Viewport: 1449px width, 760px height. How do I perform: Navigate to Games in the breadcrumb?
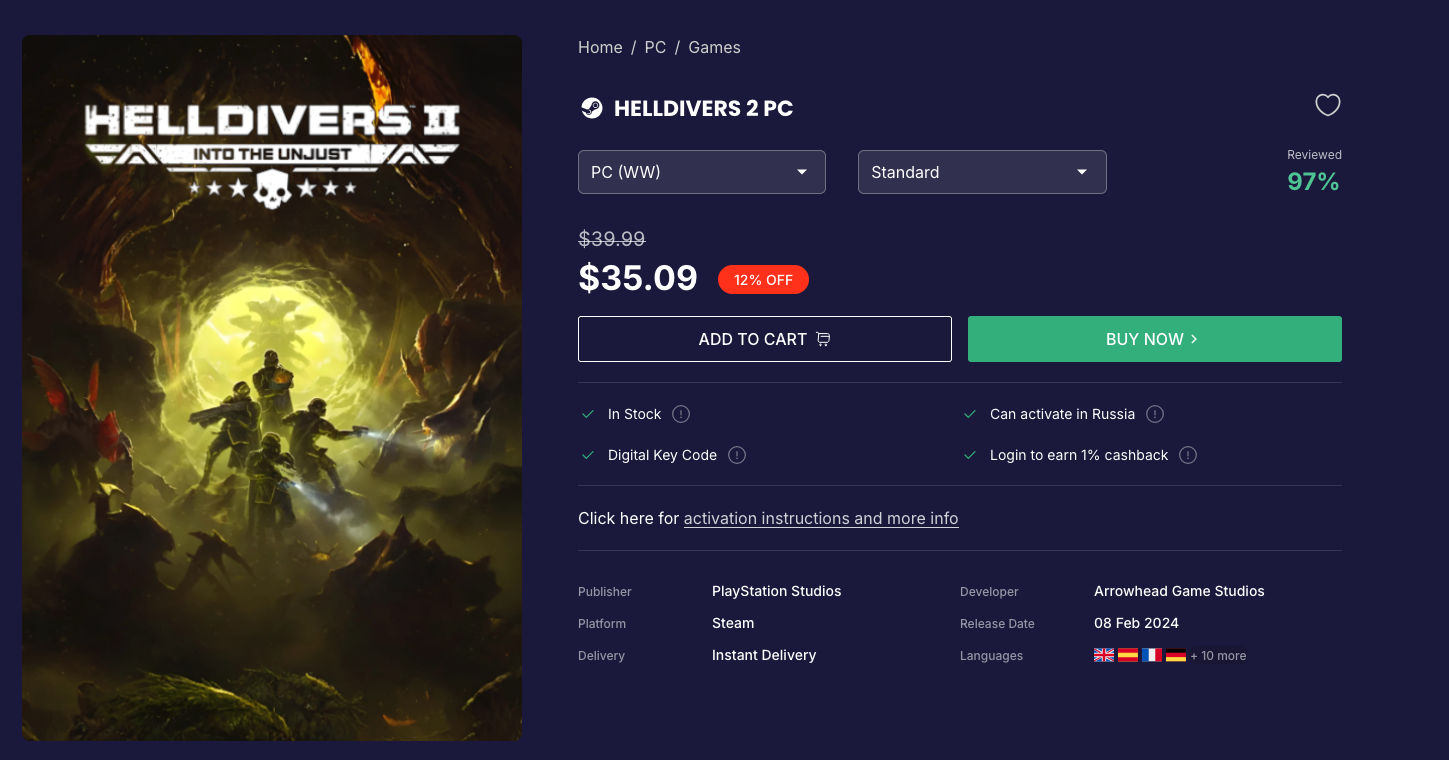pos(714,47)
